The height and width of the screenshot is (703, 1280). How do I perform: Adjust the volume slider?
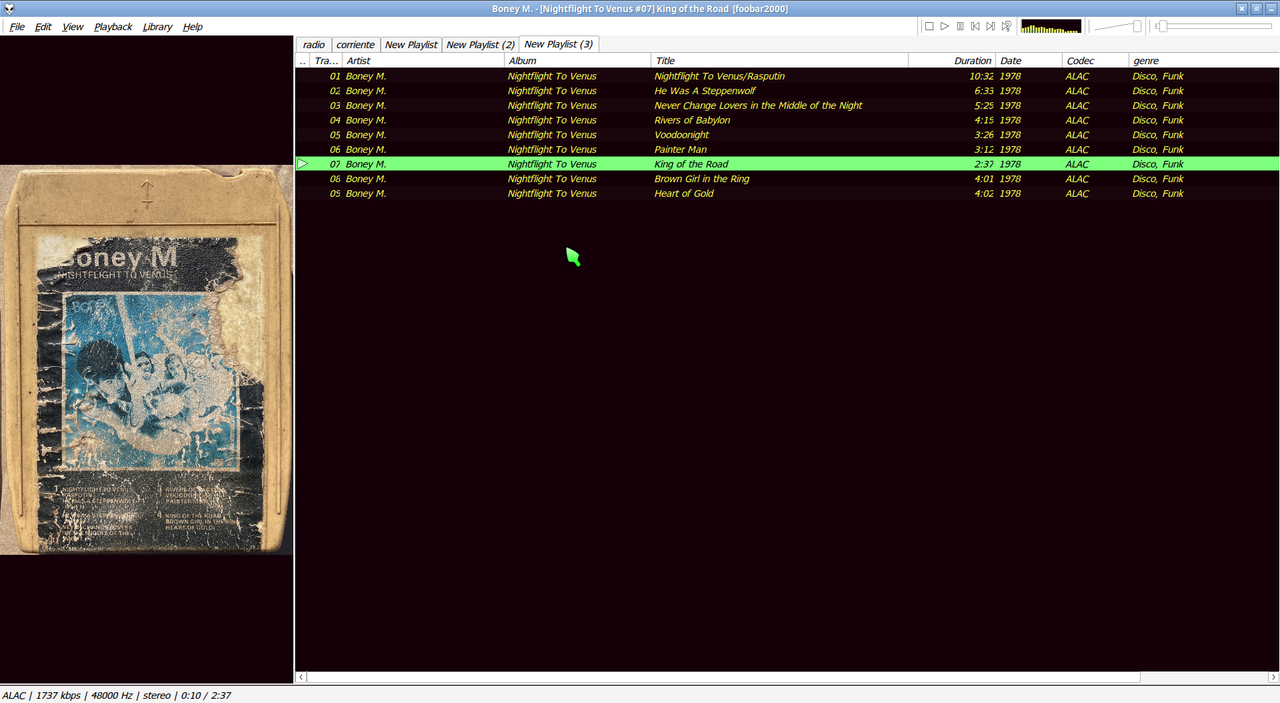point(1118,26)
